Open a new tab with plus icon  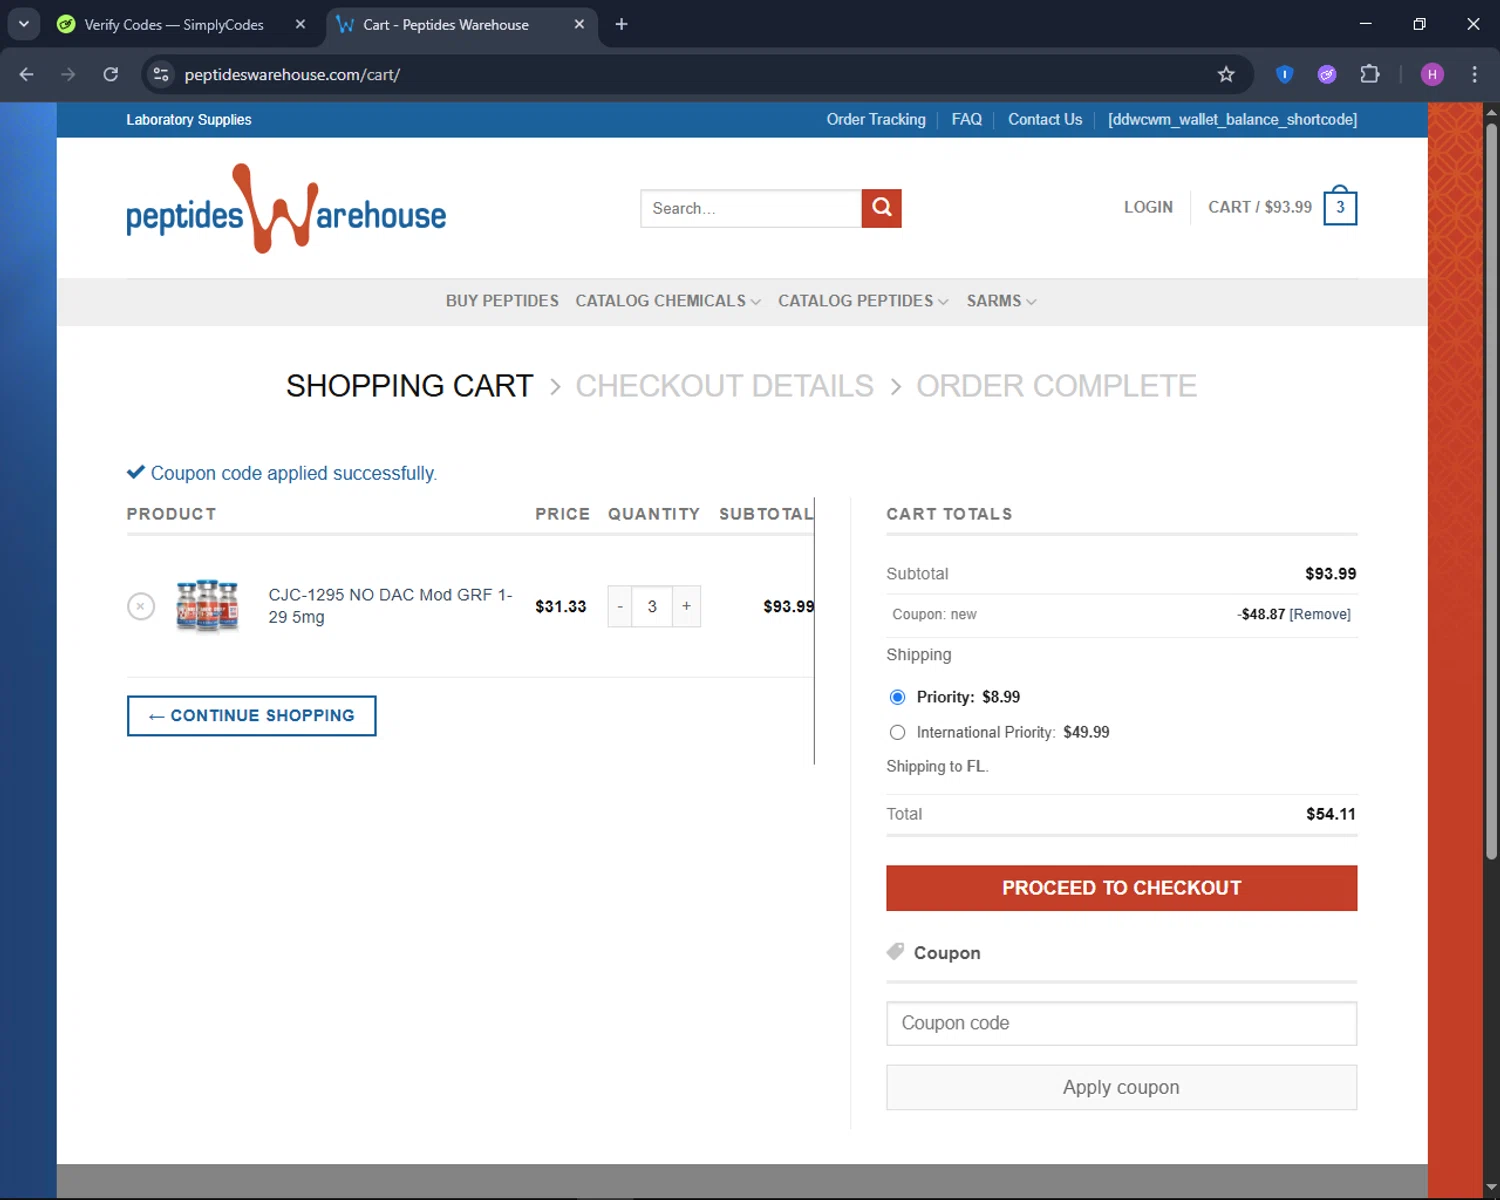pos(621,24)
